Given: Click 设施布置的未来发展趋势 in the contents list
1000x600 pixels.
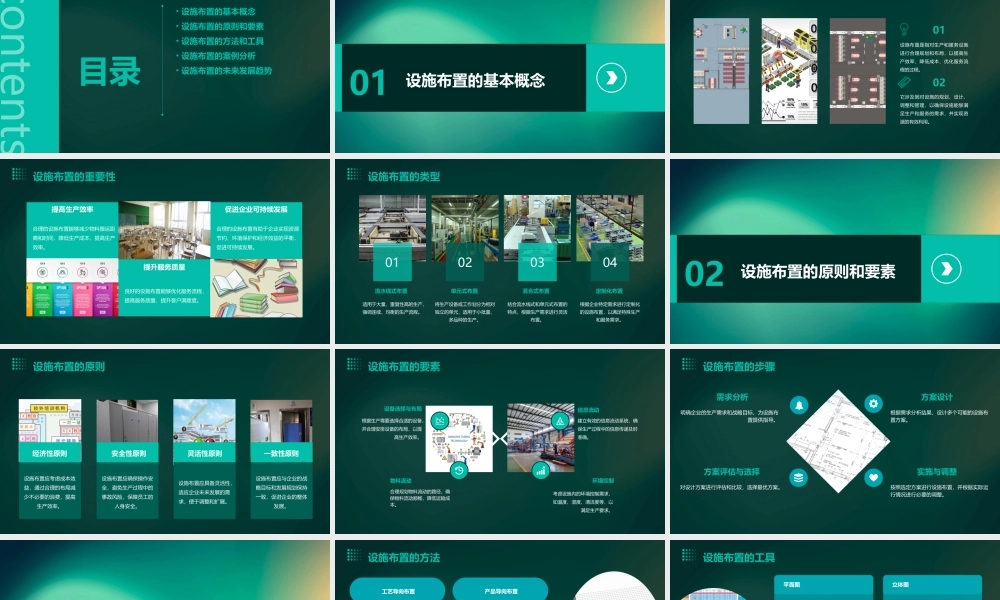Looking at the screenshot, I should click(x=226, y=71).
